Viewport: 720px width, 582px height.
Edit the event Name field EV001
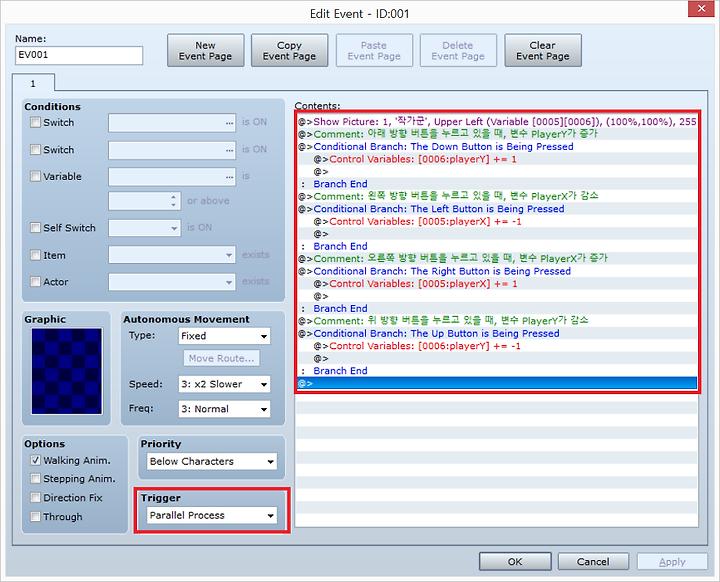coord(79,55)
